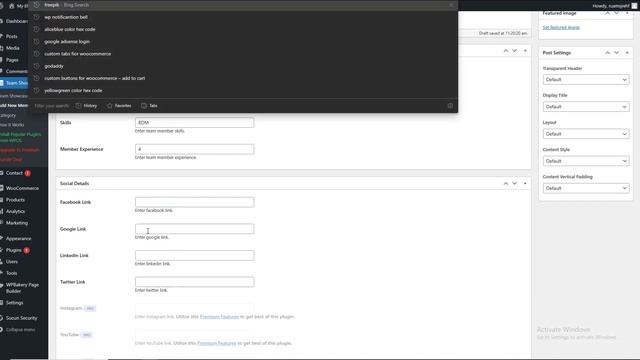Screen dimensions: 640x360
Task: Open Tools menu in sidebar
Action: [11, 273]
